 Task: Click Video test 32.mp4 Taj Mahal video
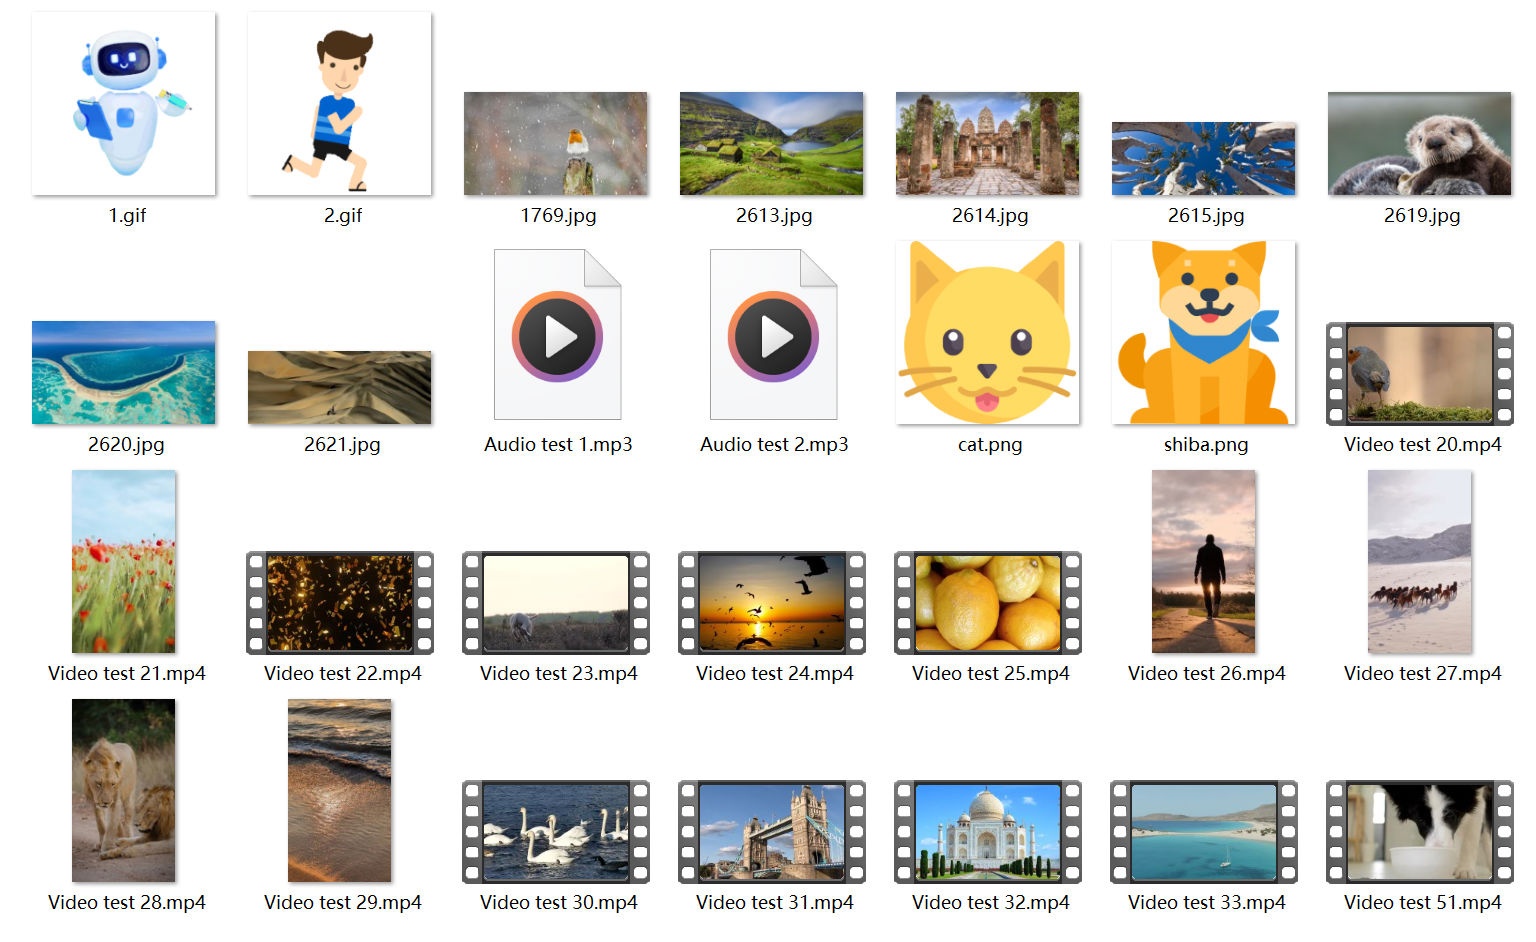click(x=988, y=832)
